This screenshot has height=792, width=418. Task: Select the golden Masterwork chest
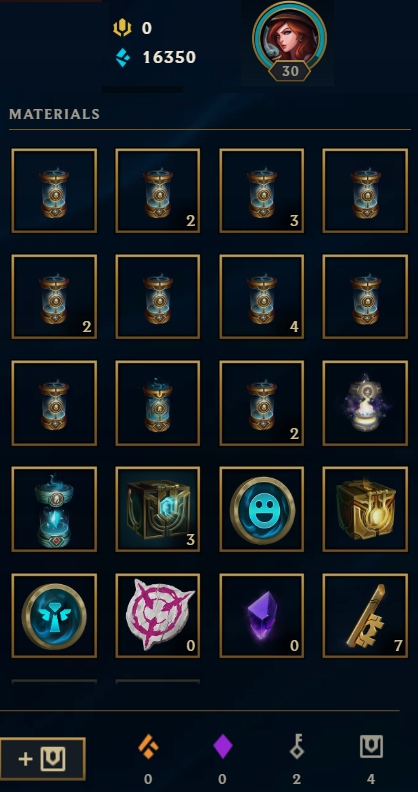[x=365, y=509]
